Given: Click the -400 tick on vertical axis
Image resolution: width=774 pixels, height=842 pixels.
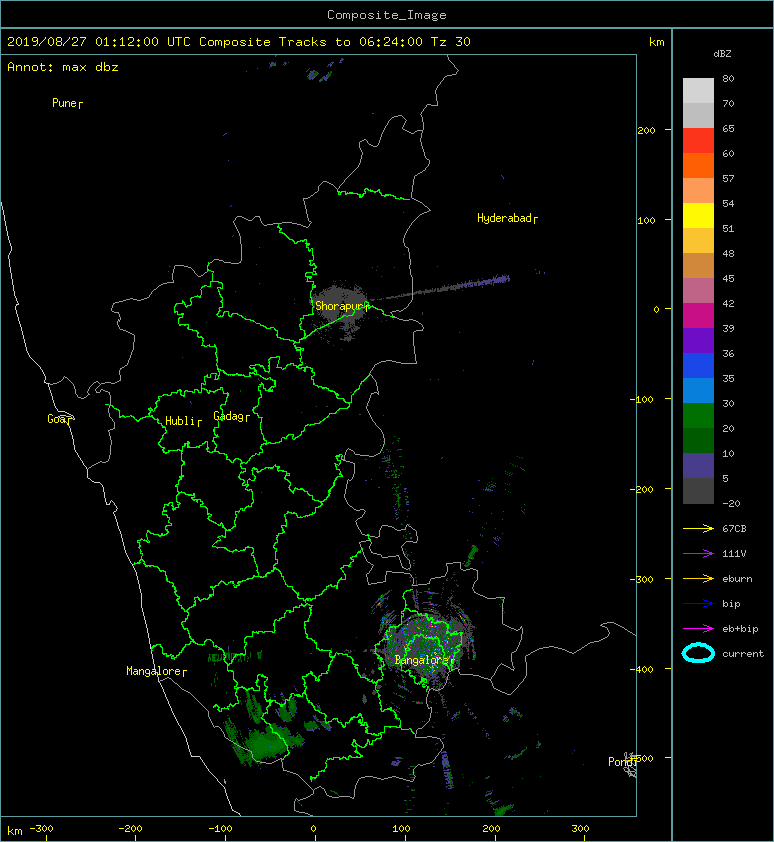Looking at the screenshot, I should pos(641,669).
